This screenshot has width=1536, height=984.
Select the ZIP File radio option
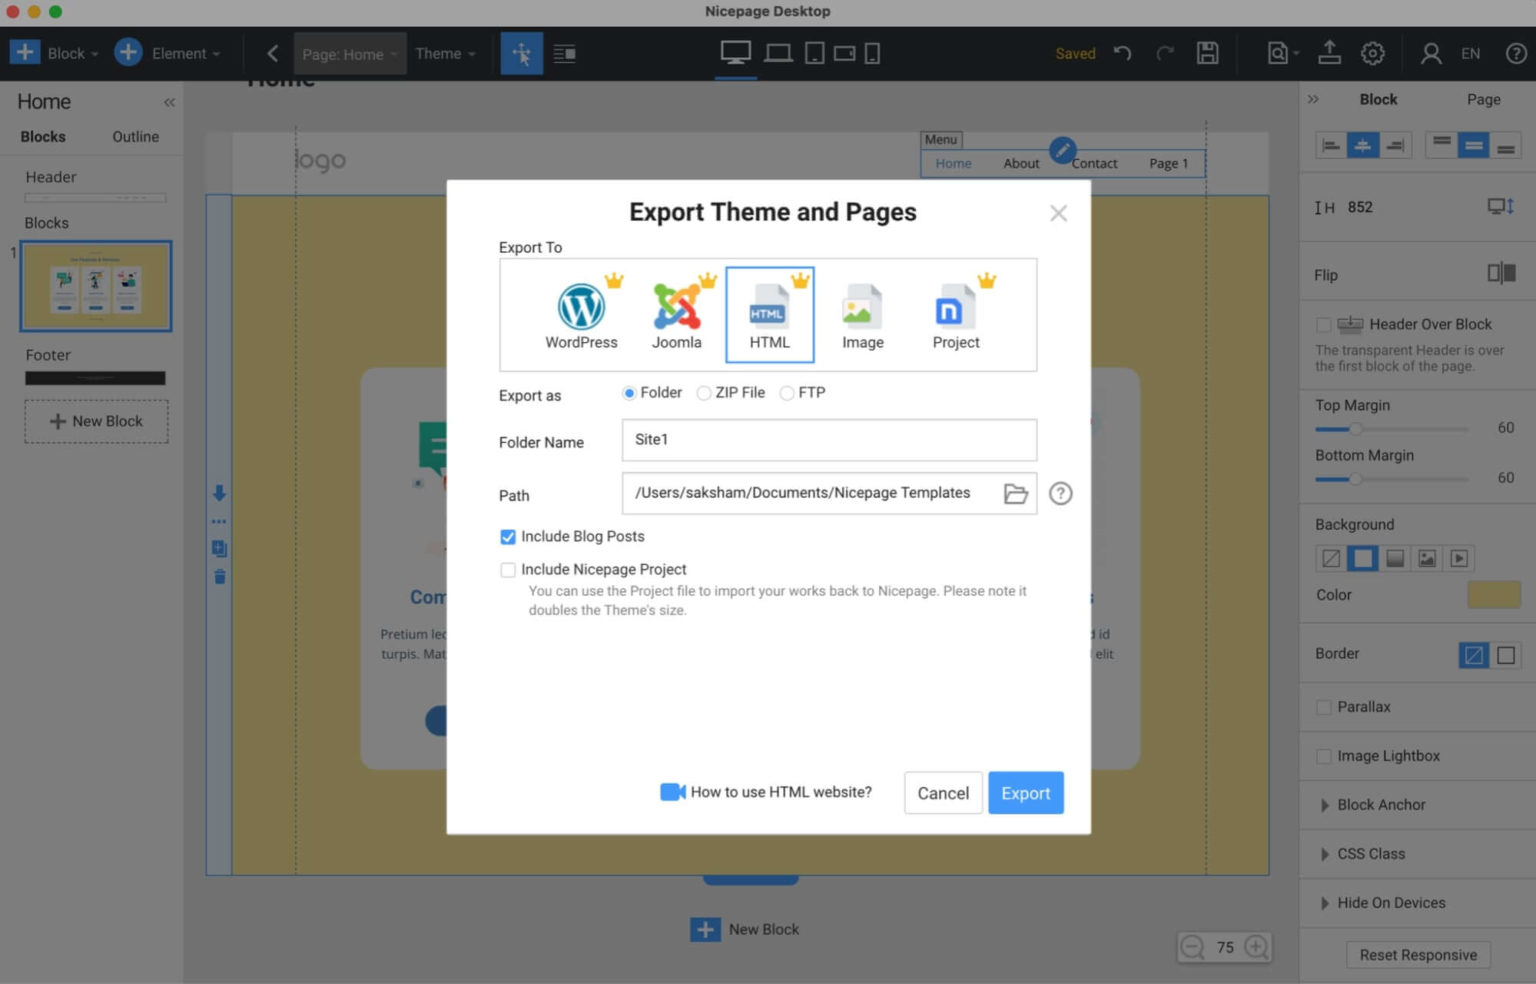point(705,393)
